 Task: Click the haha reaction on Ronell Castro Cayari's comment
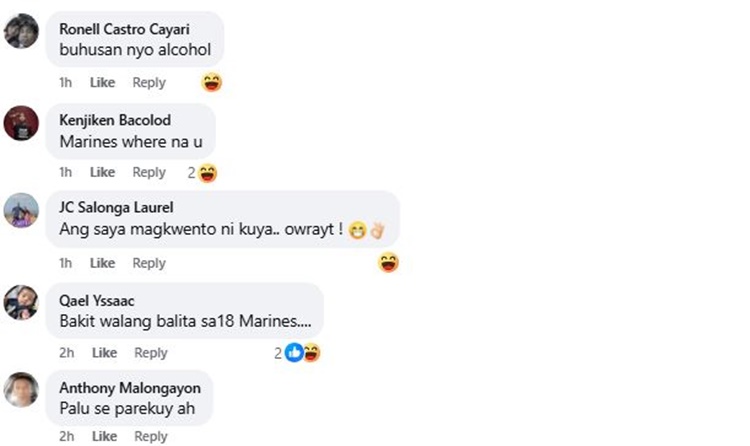coord(212,82)
